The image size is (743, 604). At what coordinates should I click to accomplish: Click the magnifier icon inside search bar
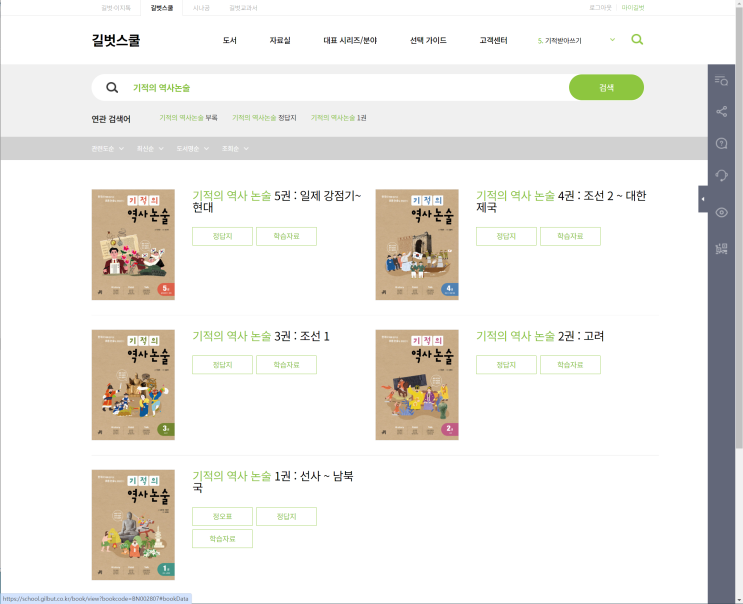(x=112, y=88)
